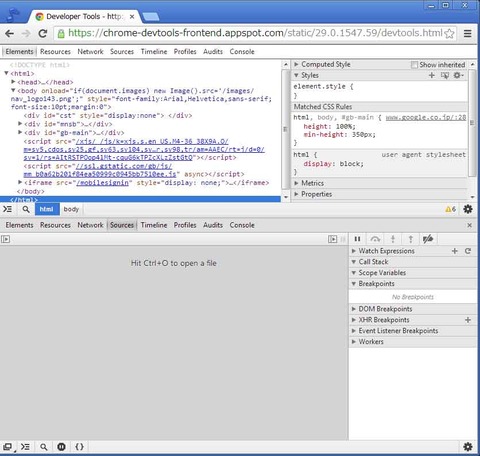480x456 pixels.
Task: Toggle element state icon in Styles header
Action: [445, 75]
